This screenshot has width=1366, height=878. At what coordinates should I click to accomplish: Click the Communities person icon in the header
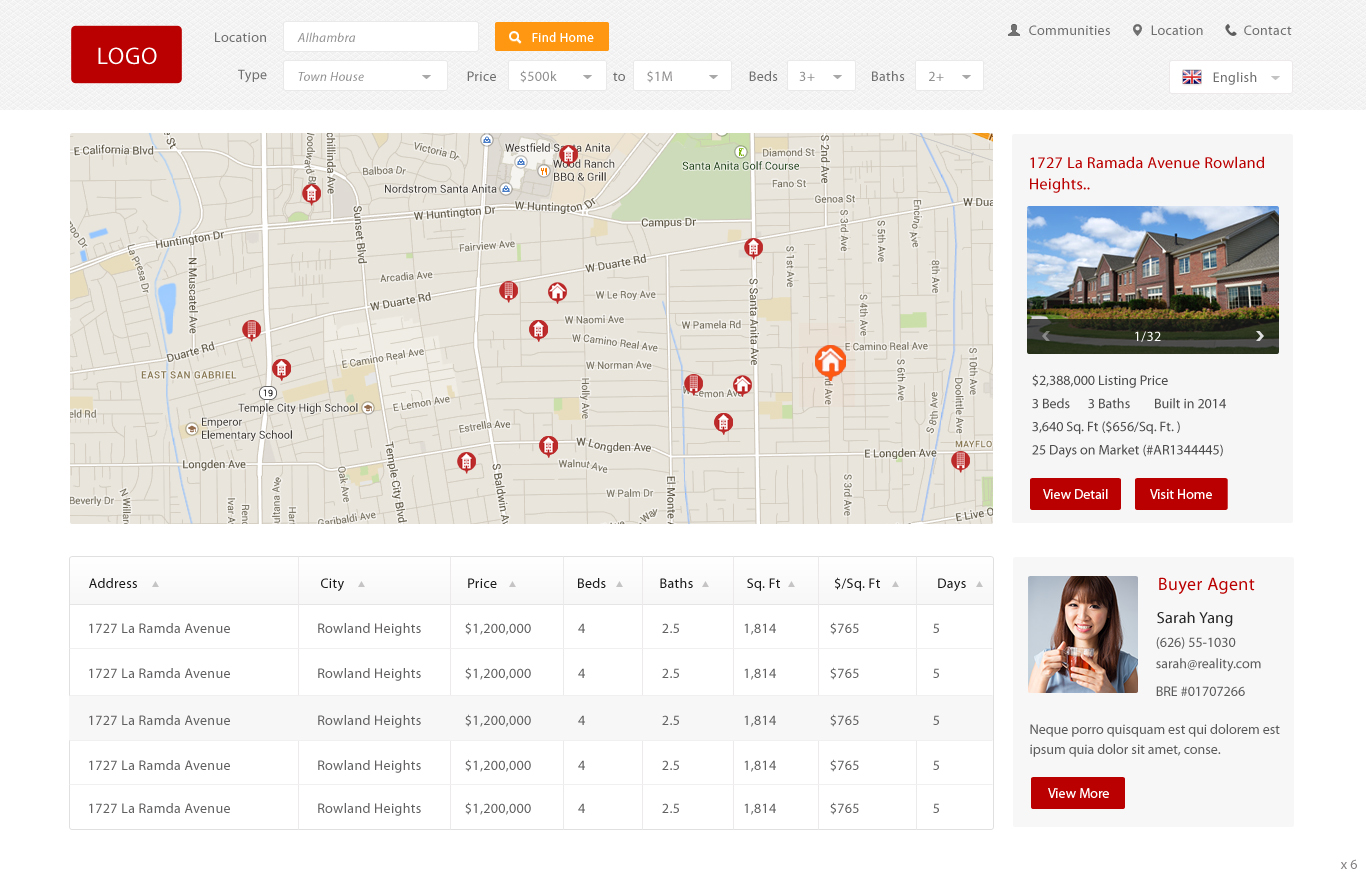[1012, 30]
